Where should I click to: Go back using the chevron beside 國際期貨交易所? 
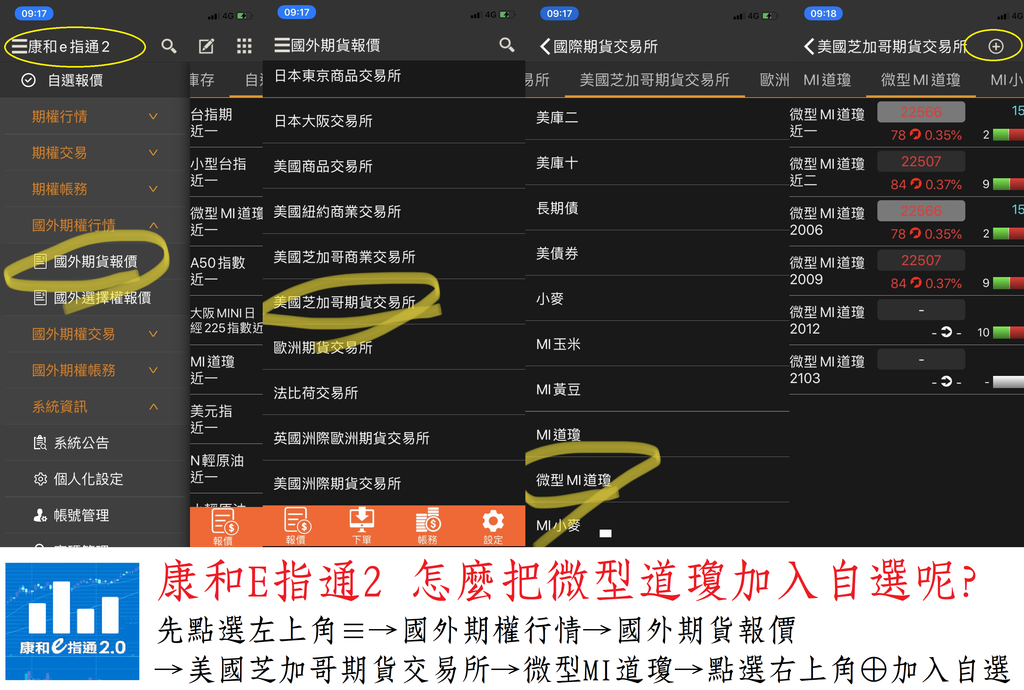click(545, 46)
